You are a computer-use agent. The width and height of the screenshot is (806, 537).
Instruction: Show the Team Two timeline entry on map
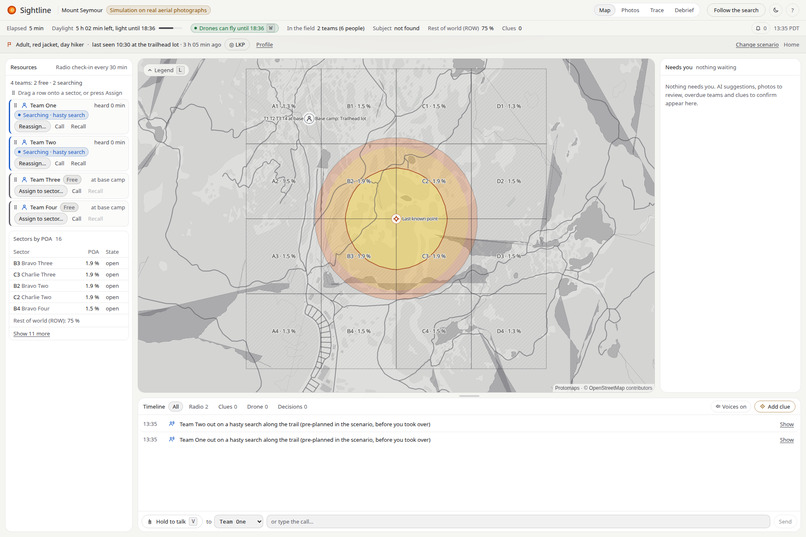click(x=786, y=424)
